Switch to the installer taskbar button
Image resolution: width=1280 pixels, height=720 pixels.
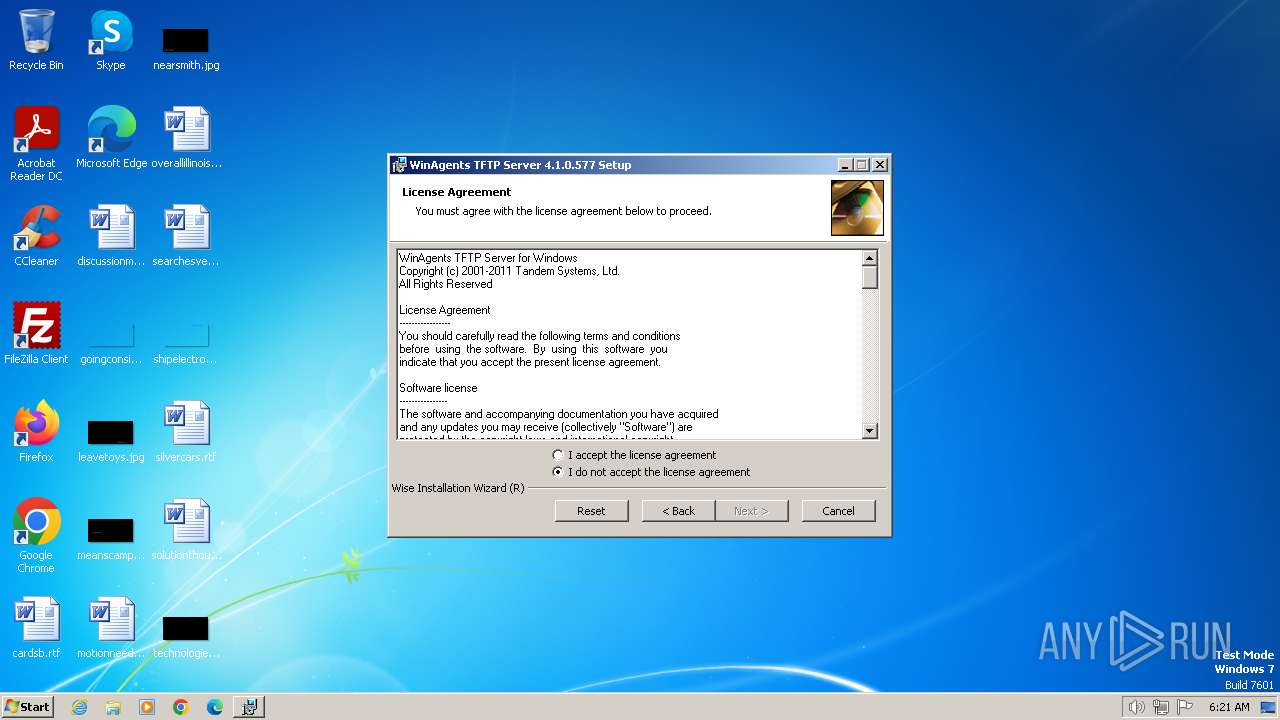[249, 707]
